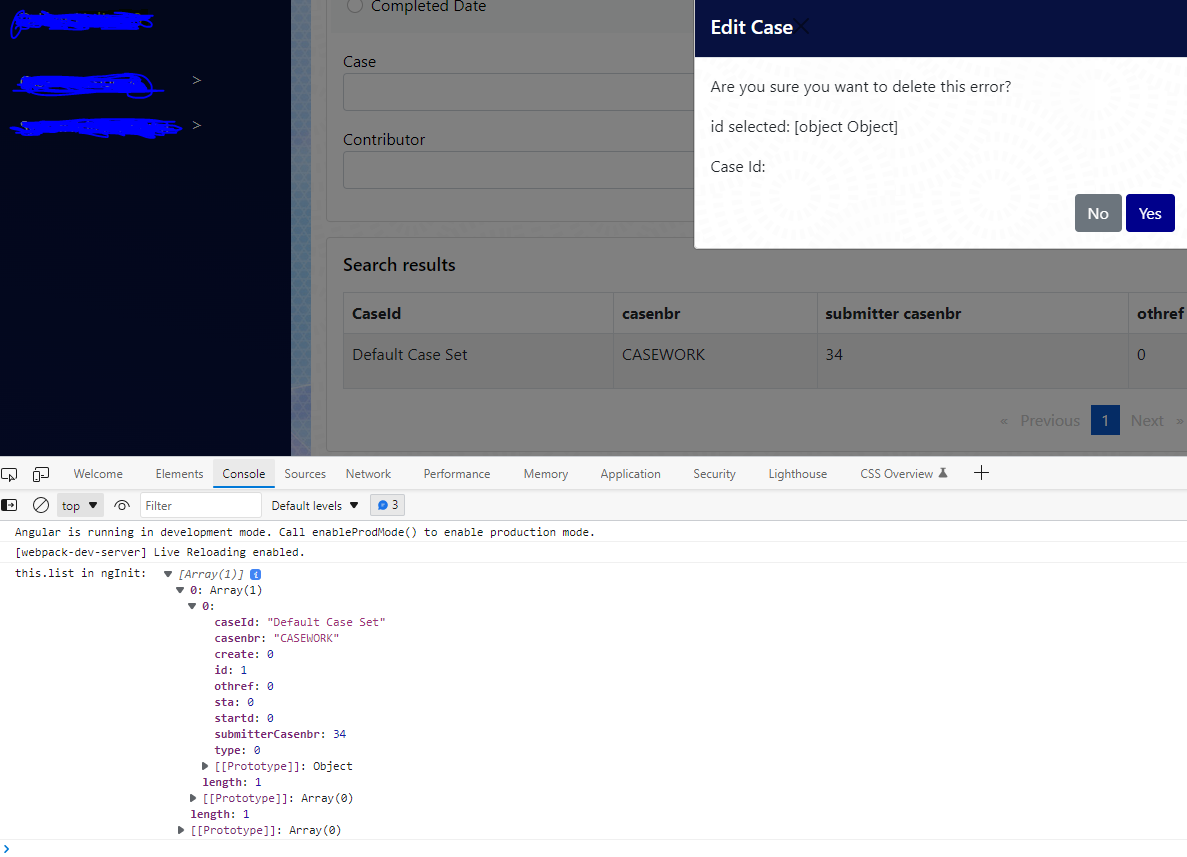Click the caseId: "Default Case Set" property
1187x857 pixels.
tap(300, 622)
